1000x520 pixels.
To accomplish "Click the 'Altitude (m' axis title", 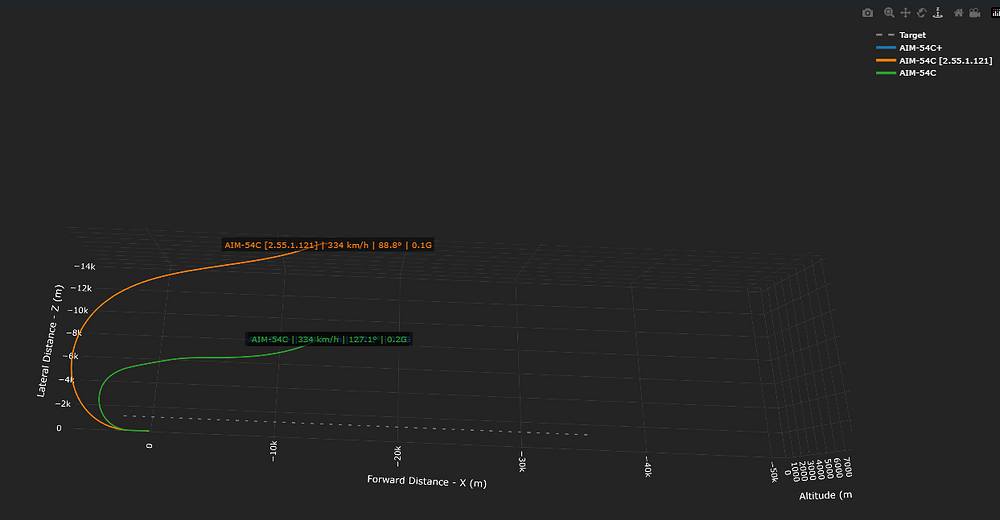I will click(825, 495).
